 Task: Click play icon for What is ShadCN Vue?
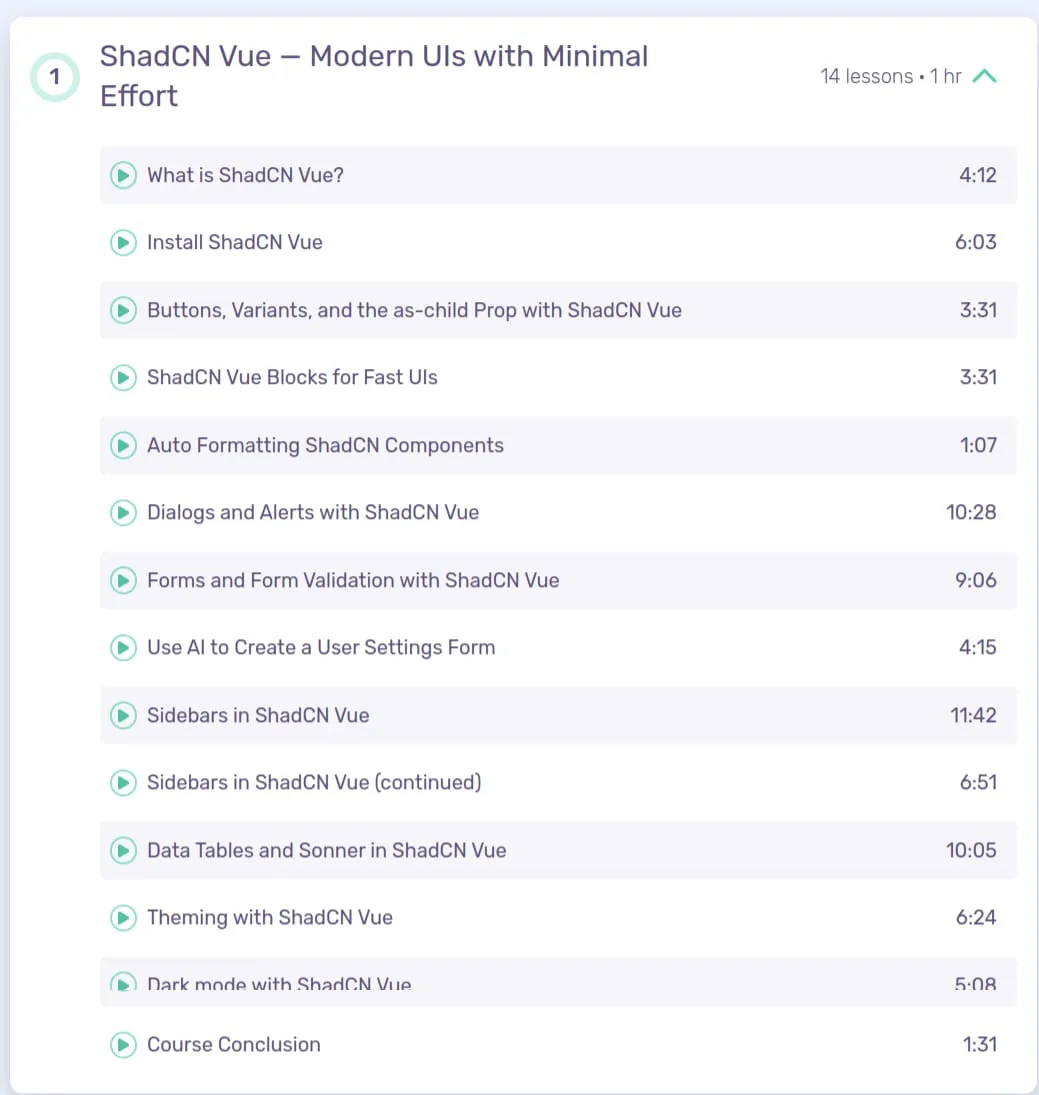point(124,175)
